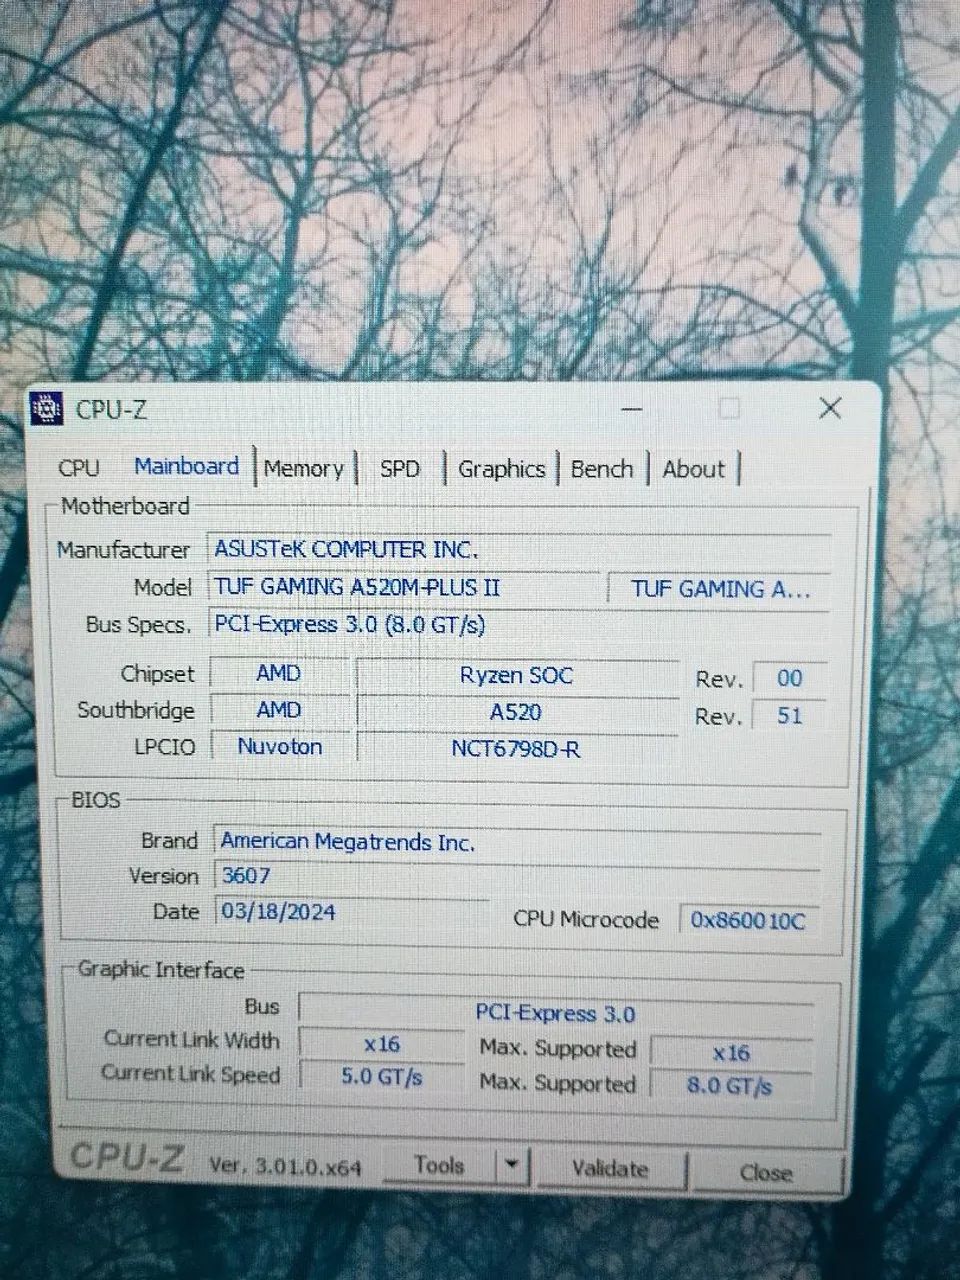Select the LPCIO vendor Nuvoton
The image size is (960, 1280).
280,746
